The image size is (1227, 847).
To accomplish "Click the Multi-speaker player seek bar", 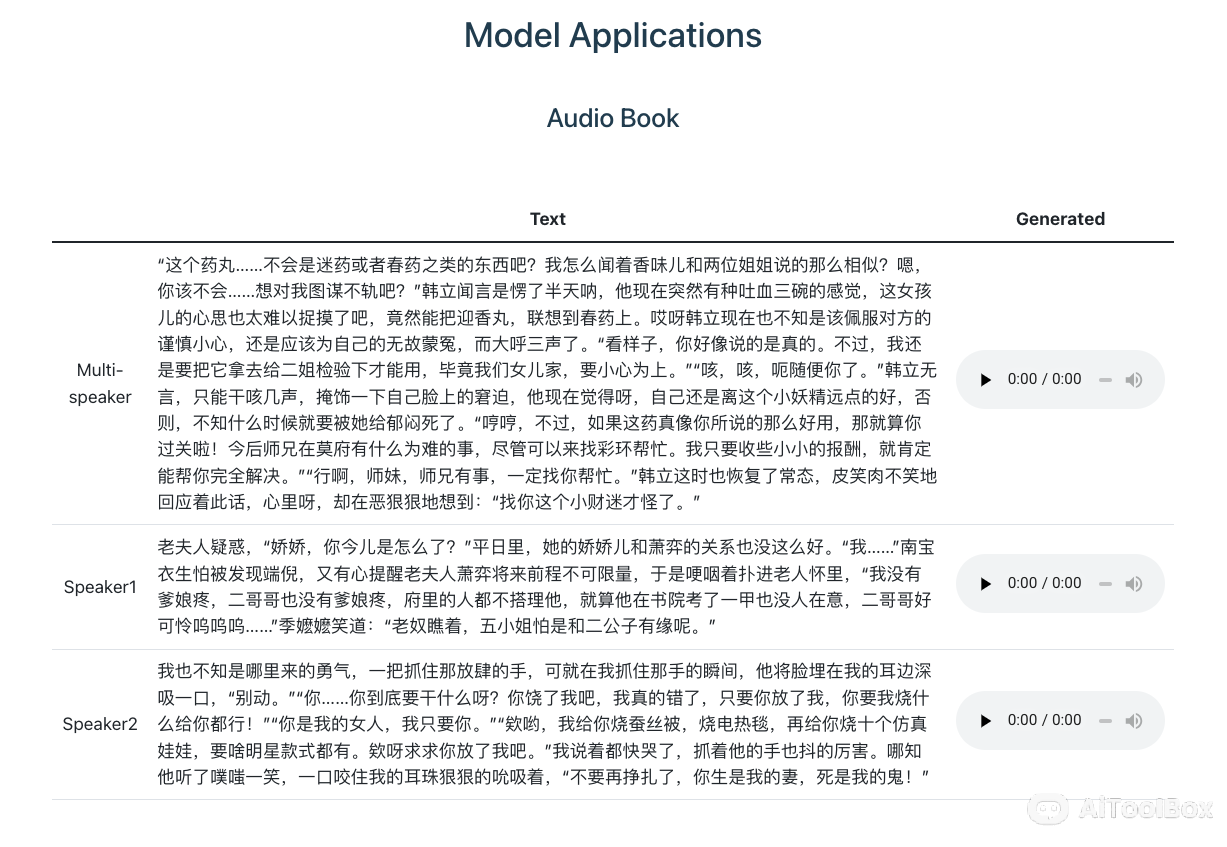I will coord(1105,380).
